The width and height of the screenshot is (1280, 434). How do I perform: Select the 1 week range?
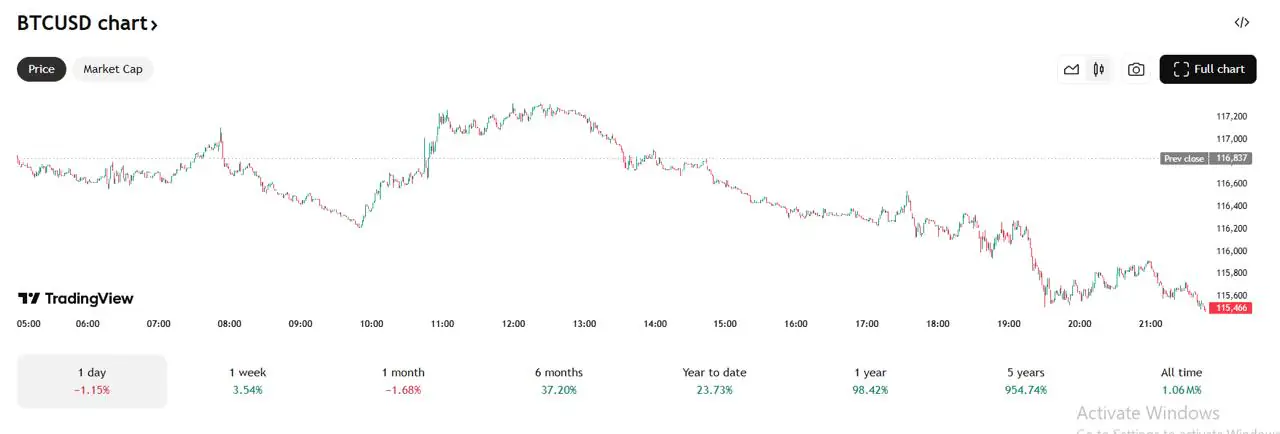247,381
